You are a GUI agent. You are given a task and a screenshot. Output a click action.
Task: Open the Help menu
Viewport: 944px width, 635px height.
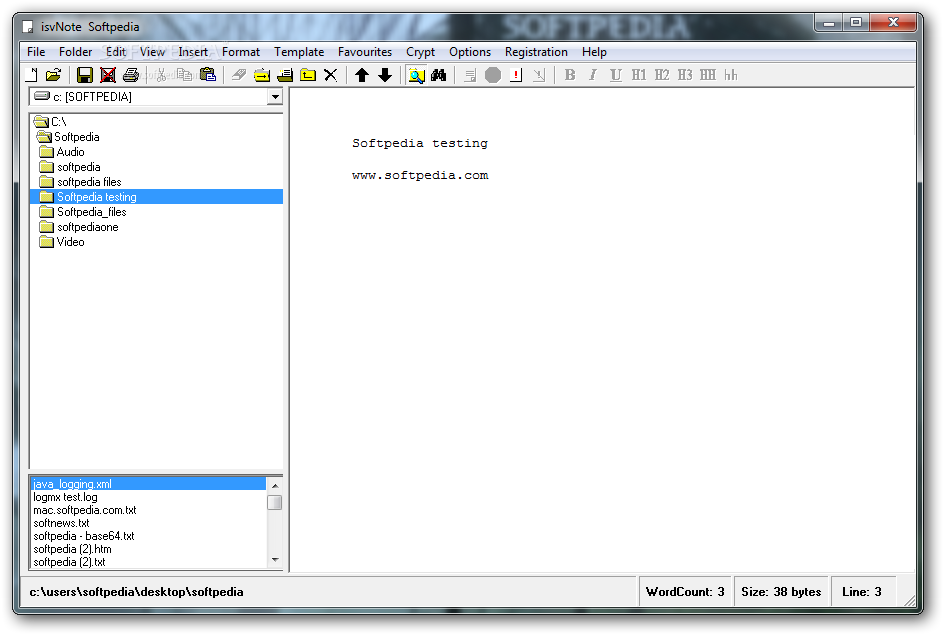pyautogui.click(x=594, y=52)
